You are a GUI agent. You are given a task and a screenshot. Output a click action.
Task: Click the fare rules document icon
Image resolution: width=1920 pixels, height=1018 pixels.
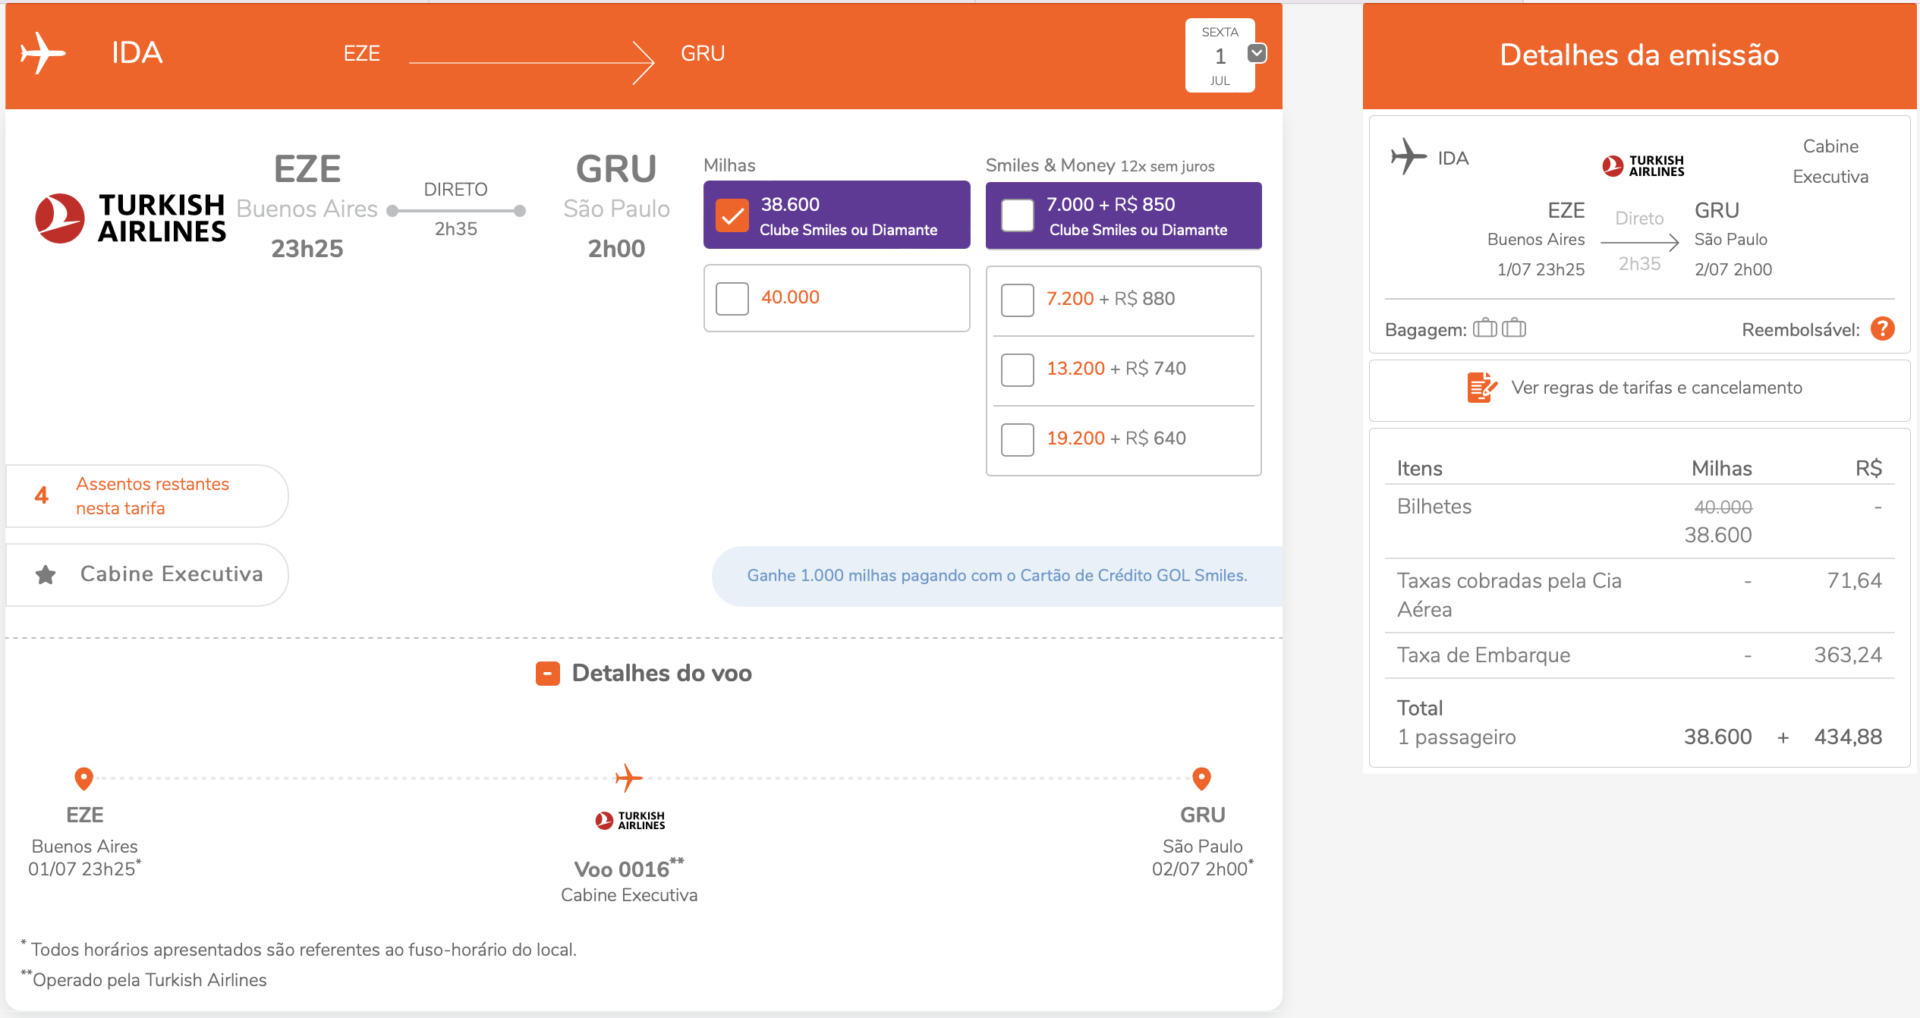coord(1482,388)
